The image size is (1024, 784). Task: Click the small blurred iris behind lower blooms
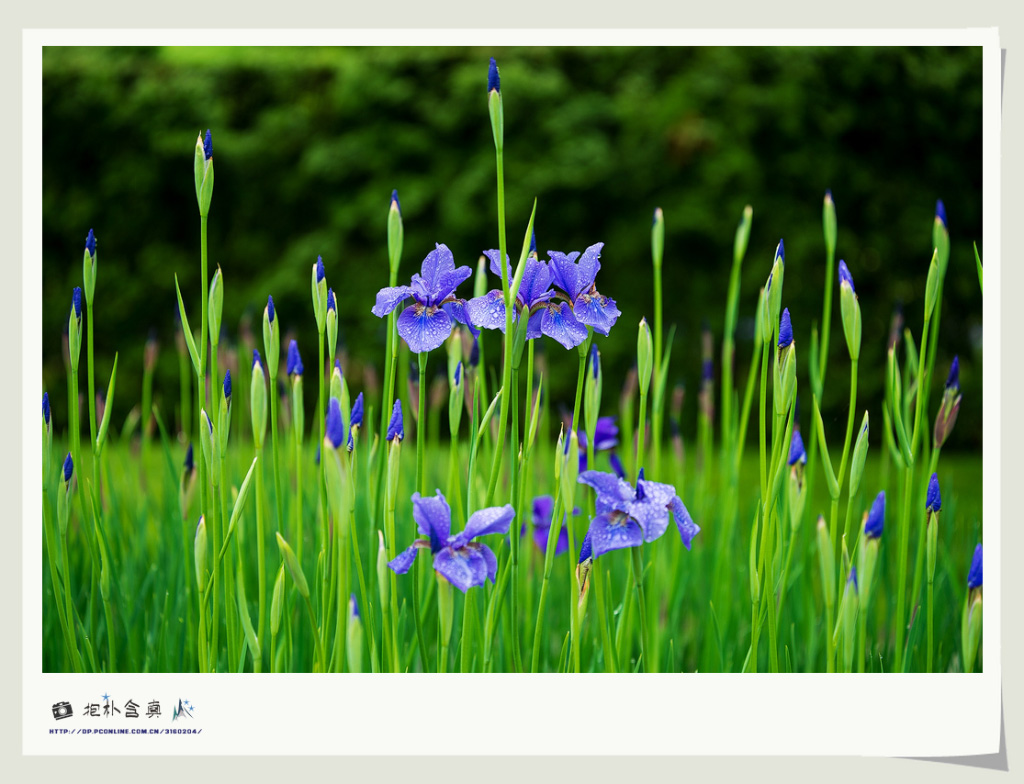tap(543, 523)
